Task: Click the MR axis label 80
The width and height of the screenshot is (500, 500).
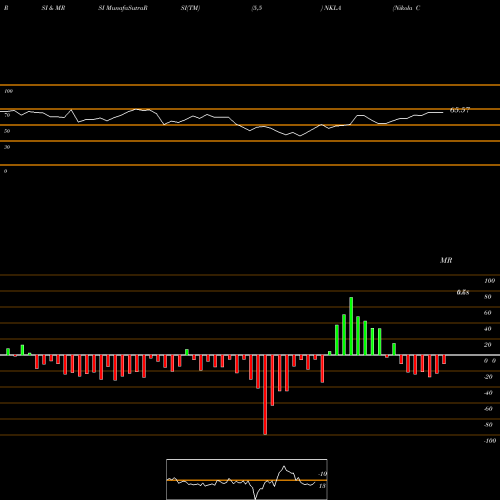Action: (x=488, y=297)
